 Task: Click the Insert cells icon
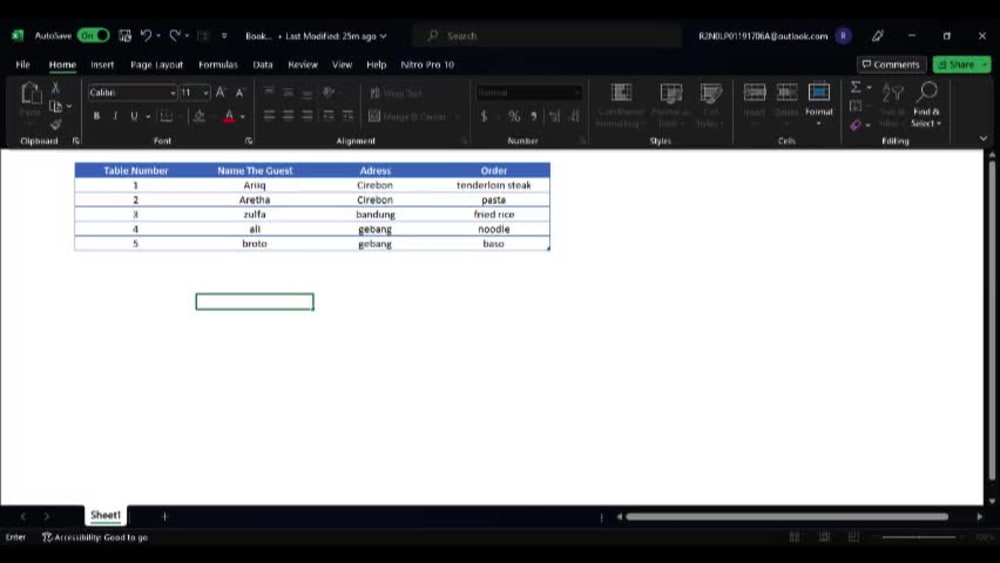[754, 92]
